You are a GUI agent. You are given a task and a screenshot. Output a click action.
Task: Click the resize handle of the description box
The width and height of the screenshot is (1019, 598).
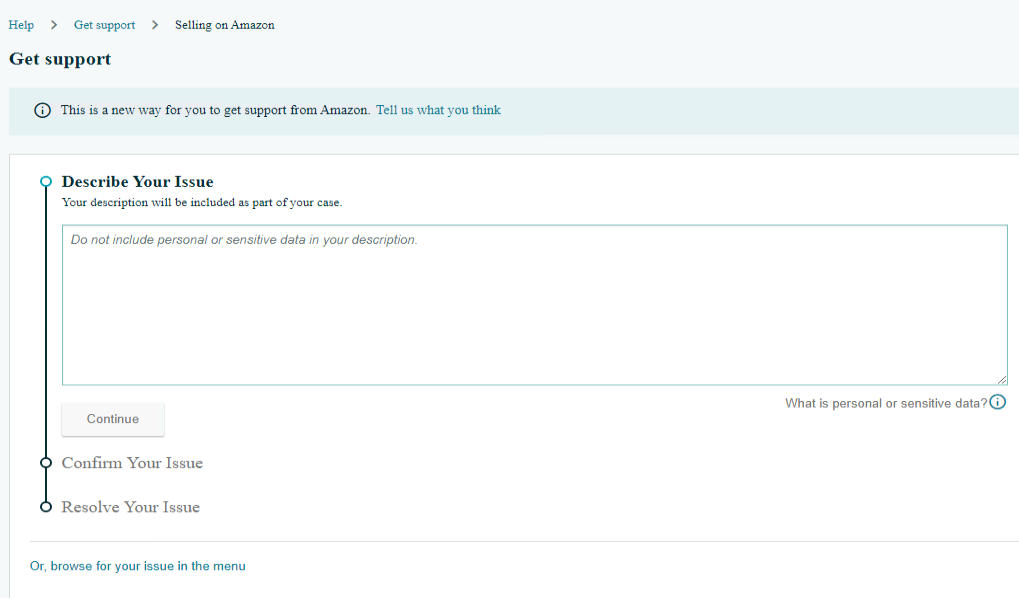coord(1001,379)
